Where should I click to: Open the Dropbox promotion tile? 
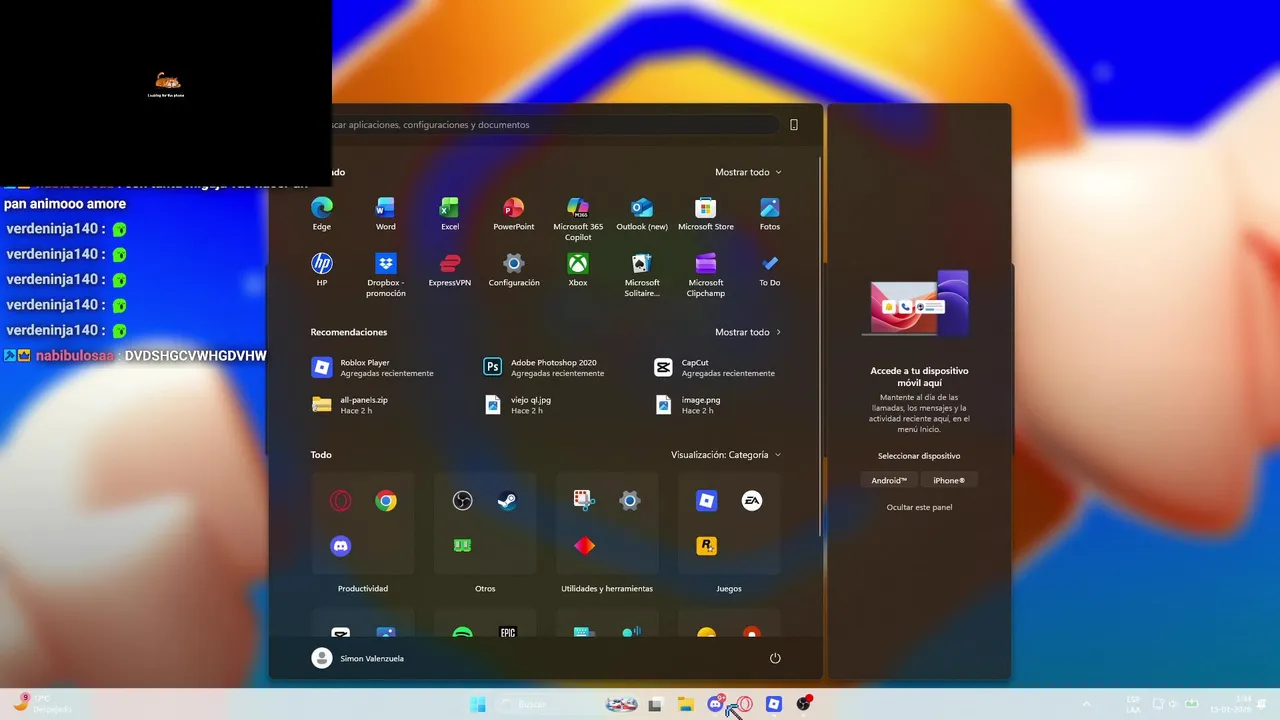point(385,275)
